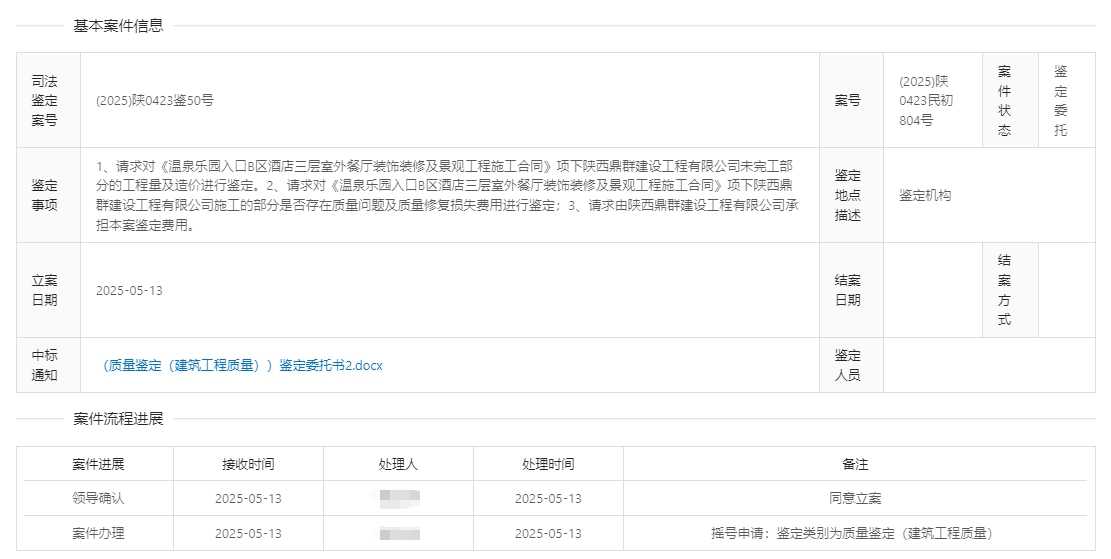The image size is (1111, 559).
Task: Click the 案号 value ending in 民初804号
Action: click(x=925, y=101)
